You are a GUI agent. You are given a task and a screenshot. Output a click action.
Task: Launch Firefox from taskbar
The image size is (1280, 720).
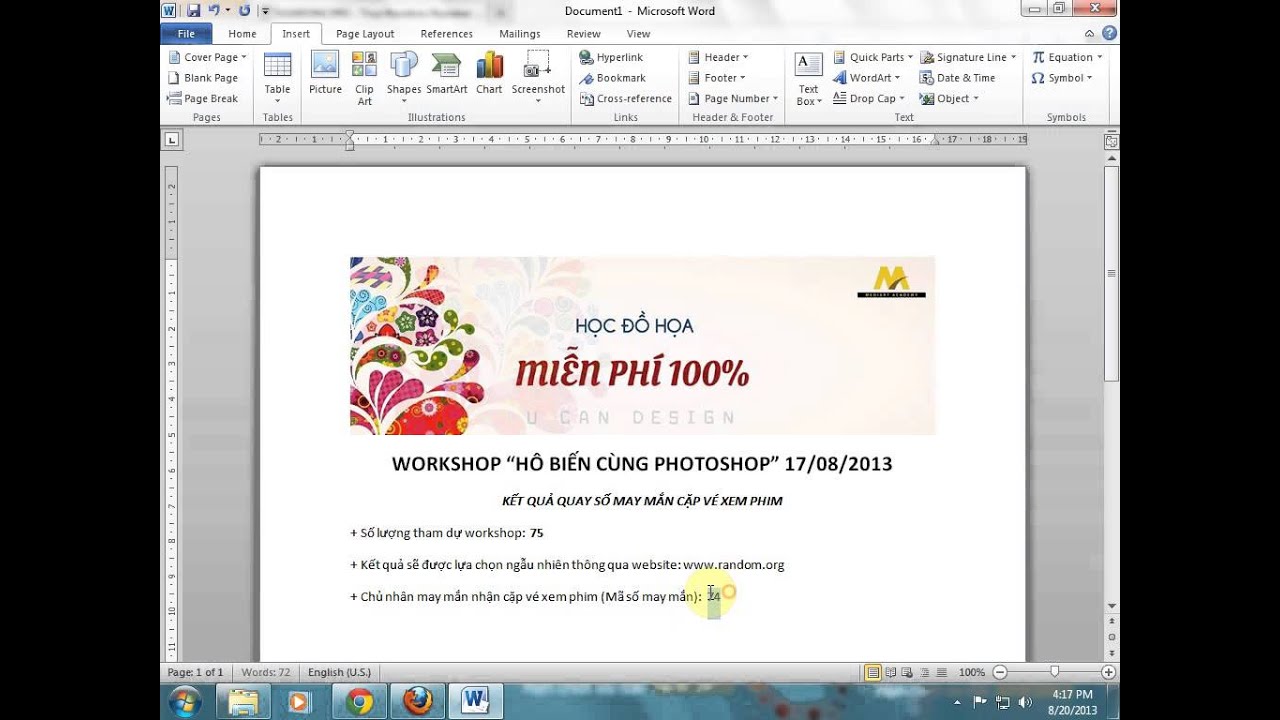pos(417,703)
